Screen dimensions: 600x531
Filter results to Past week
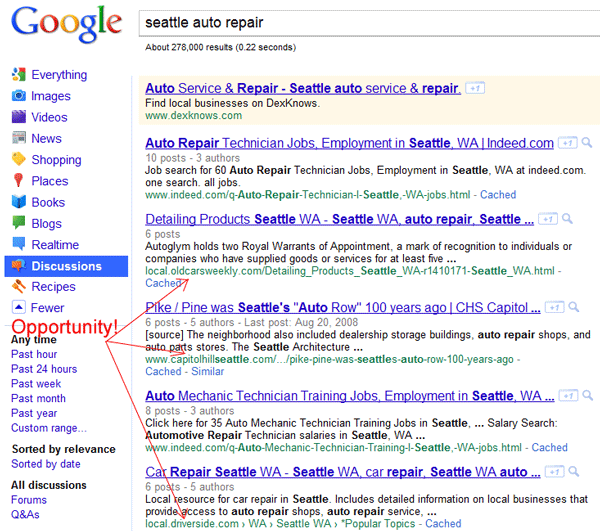pos(36,384)
